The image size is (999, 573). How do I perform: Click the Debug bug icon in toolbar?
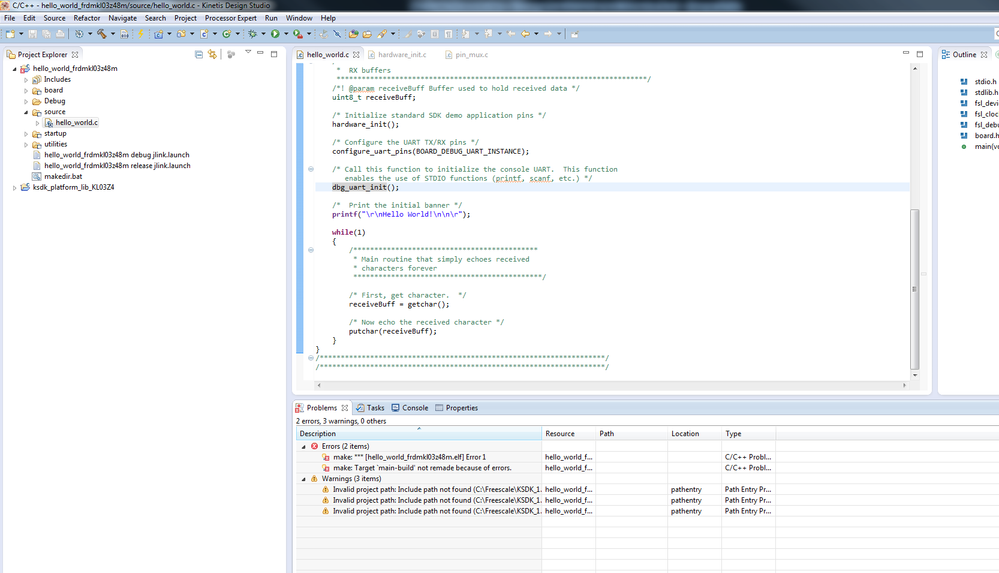(253, 34)
